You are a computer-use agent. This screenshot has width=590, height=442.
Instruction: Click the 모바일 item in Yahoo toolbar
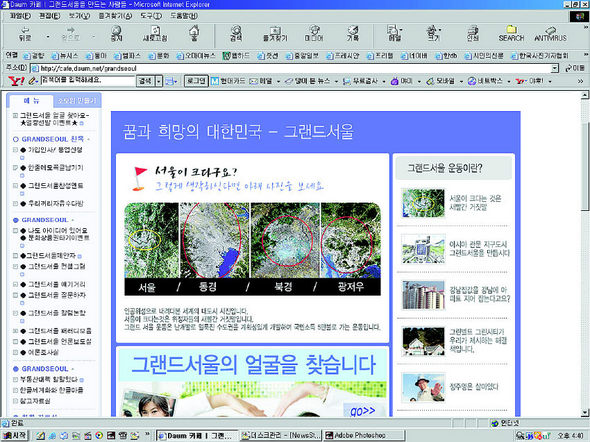(x=440, y=81)
